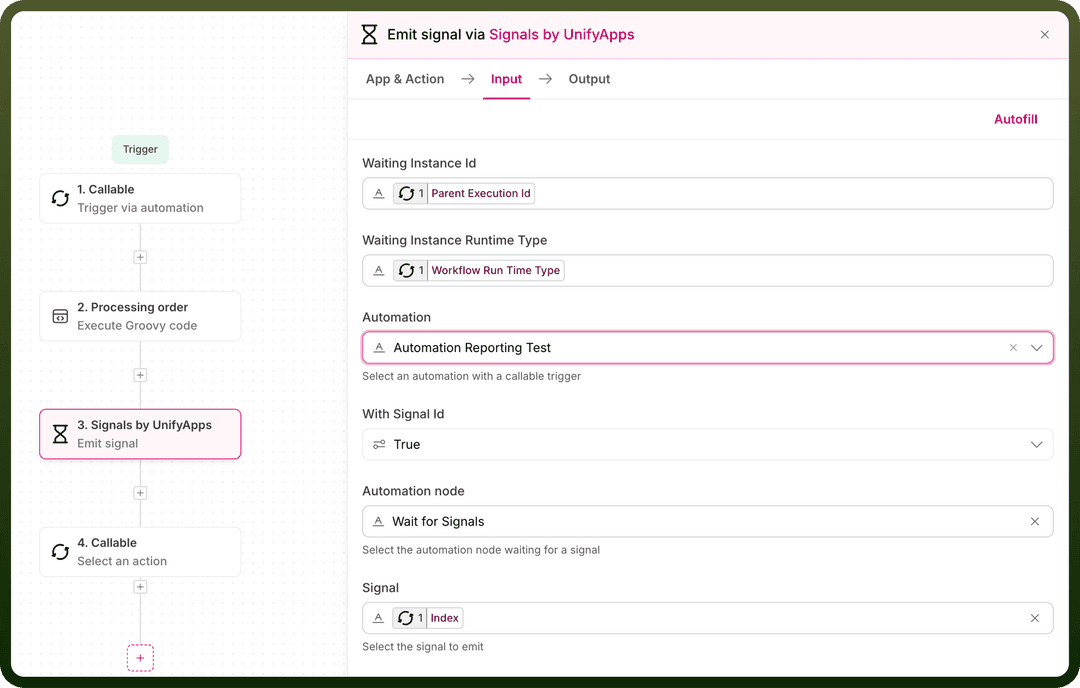1080x688 pixels.
Task: Expand the Automation dropdown chevron
Action: 1037,348
